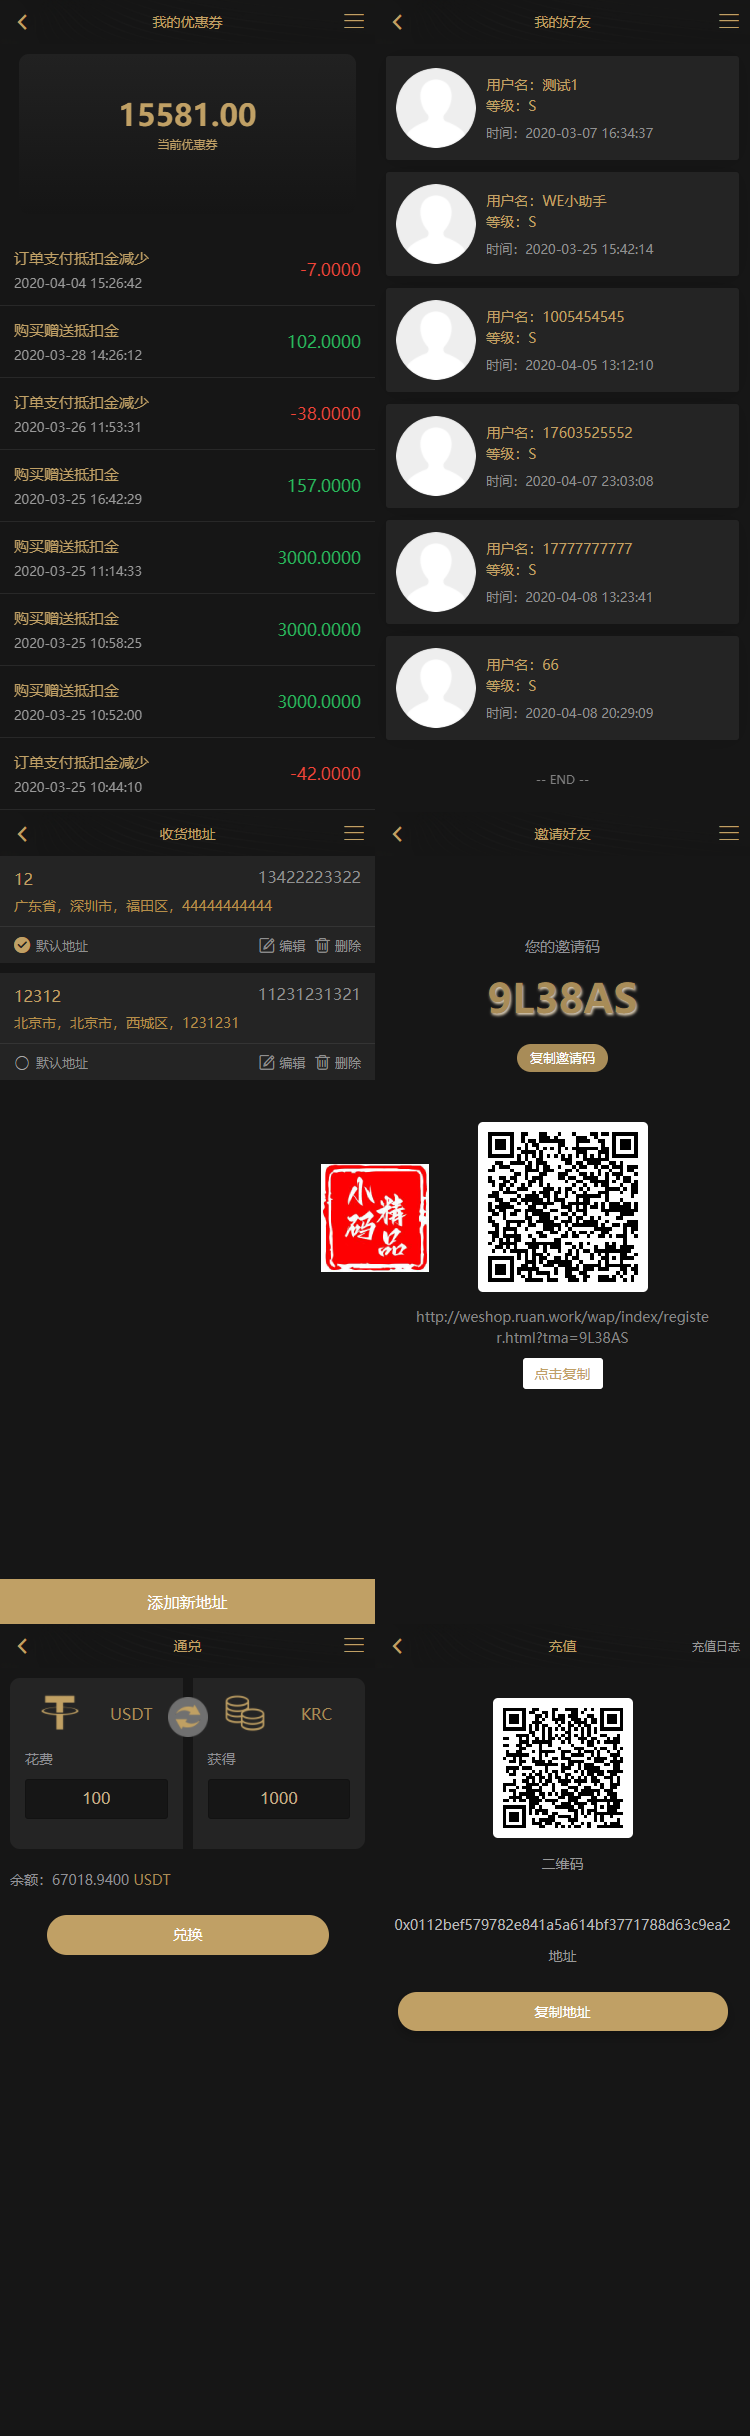Tap the recharge address QR code
The image size is (750, 2436).
[563, 1768]
